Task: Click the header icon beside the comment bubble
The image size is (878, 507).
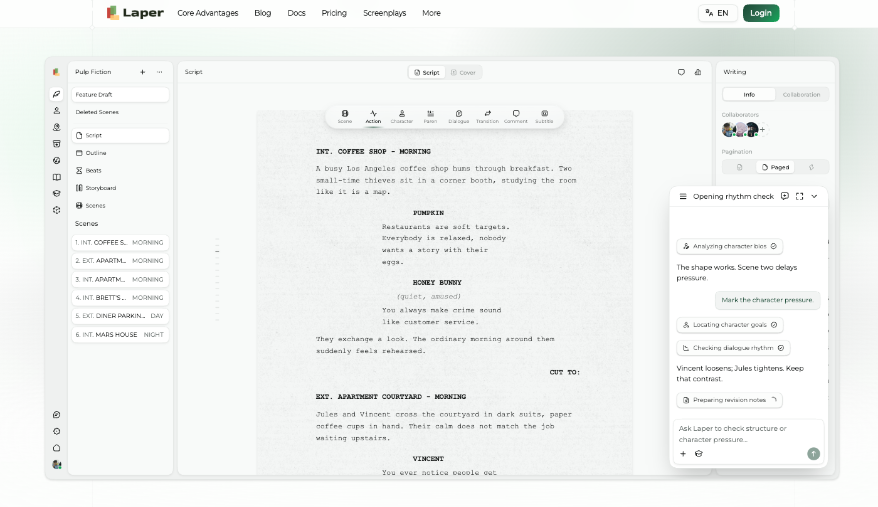Action: pyautogui.click(x=698, y=72)
